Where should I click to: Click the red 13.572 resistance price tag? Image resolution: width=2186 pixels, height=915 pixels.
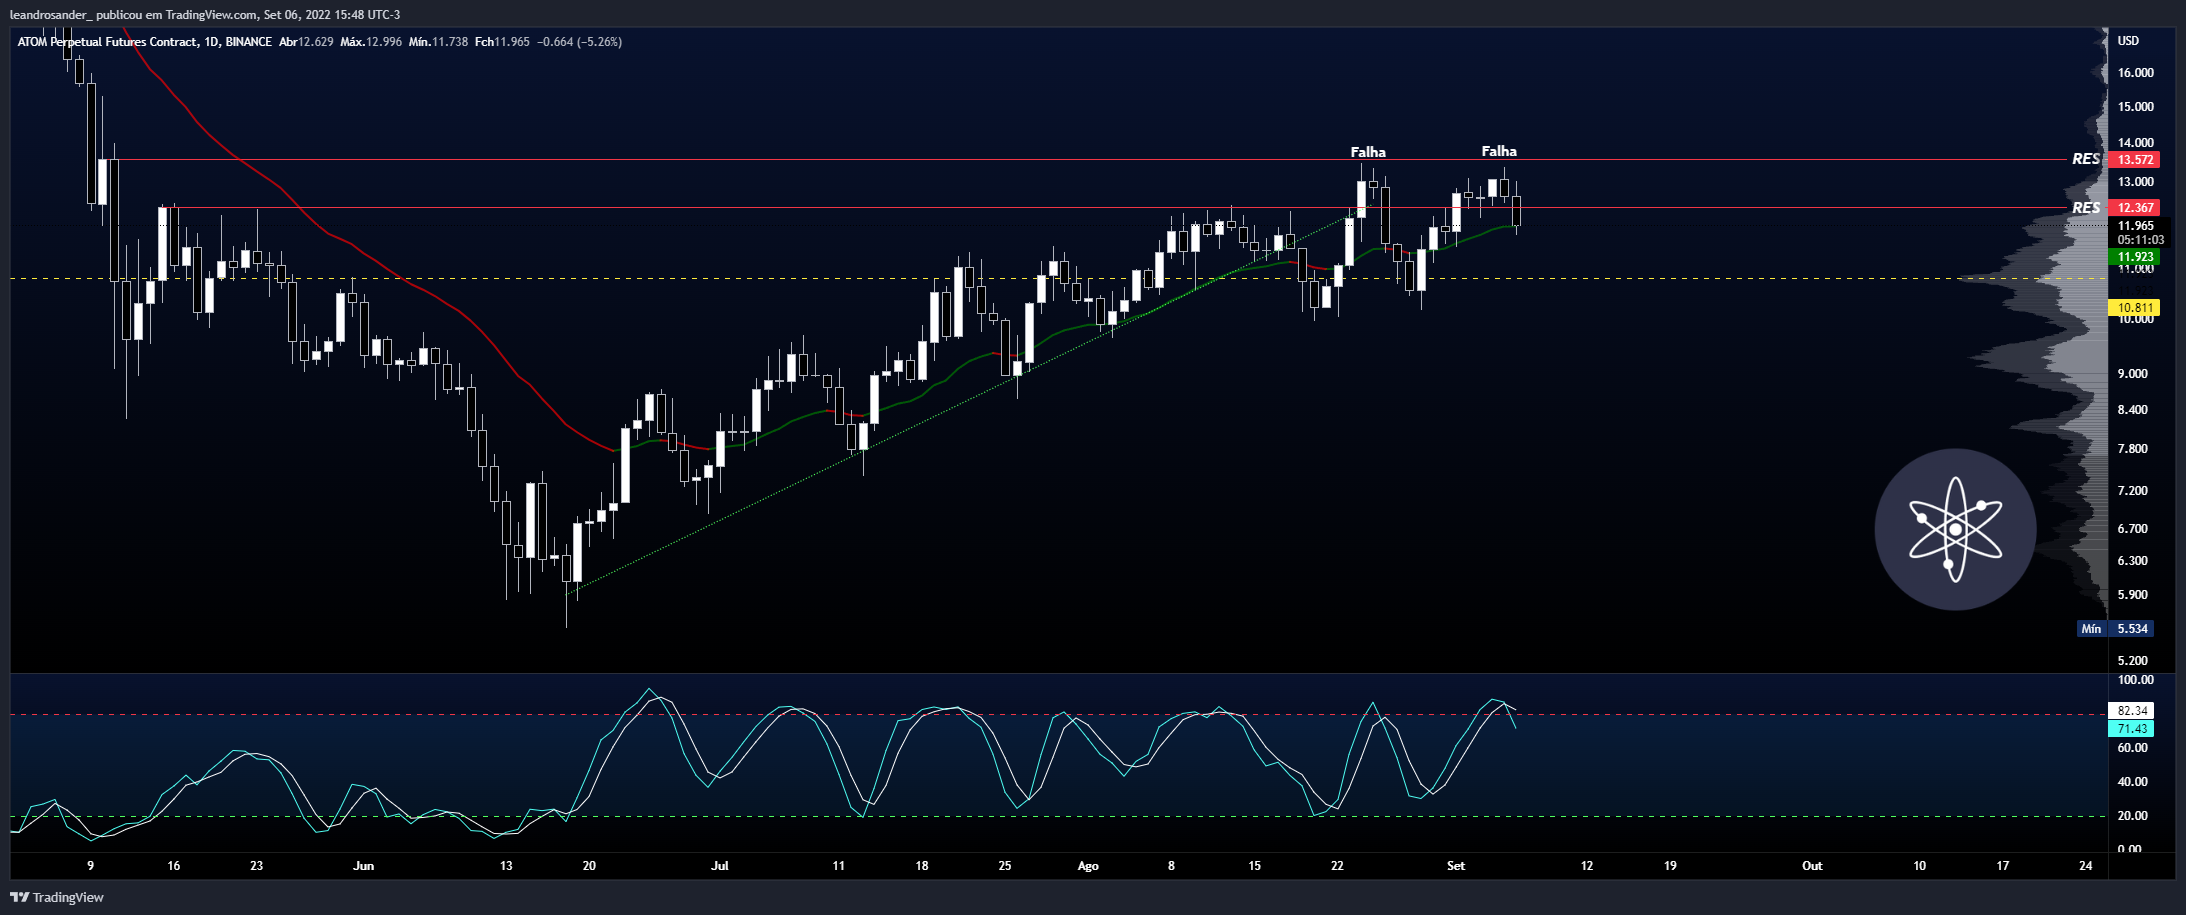2135,160
